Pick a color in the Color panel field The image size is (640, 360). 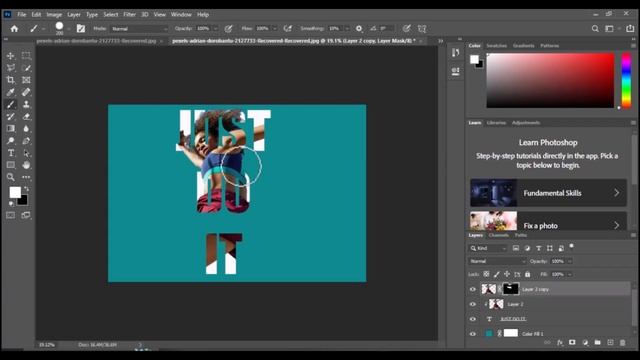(x=550, y=80)
